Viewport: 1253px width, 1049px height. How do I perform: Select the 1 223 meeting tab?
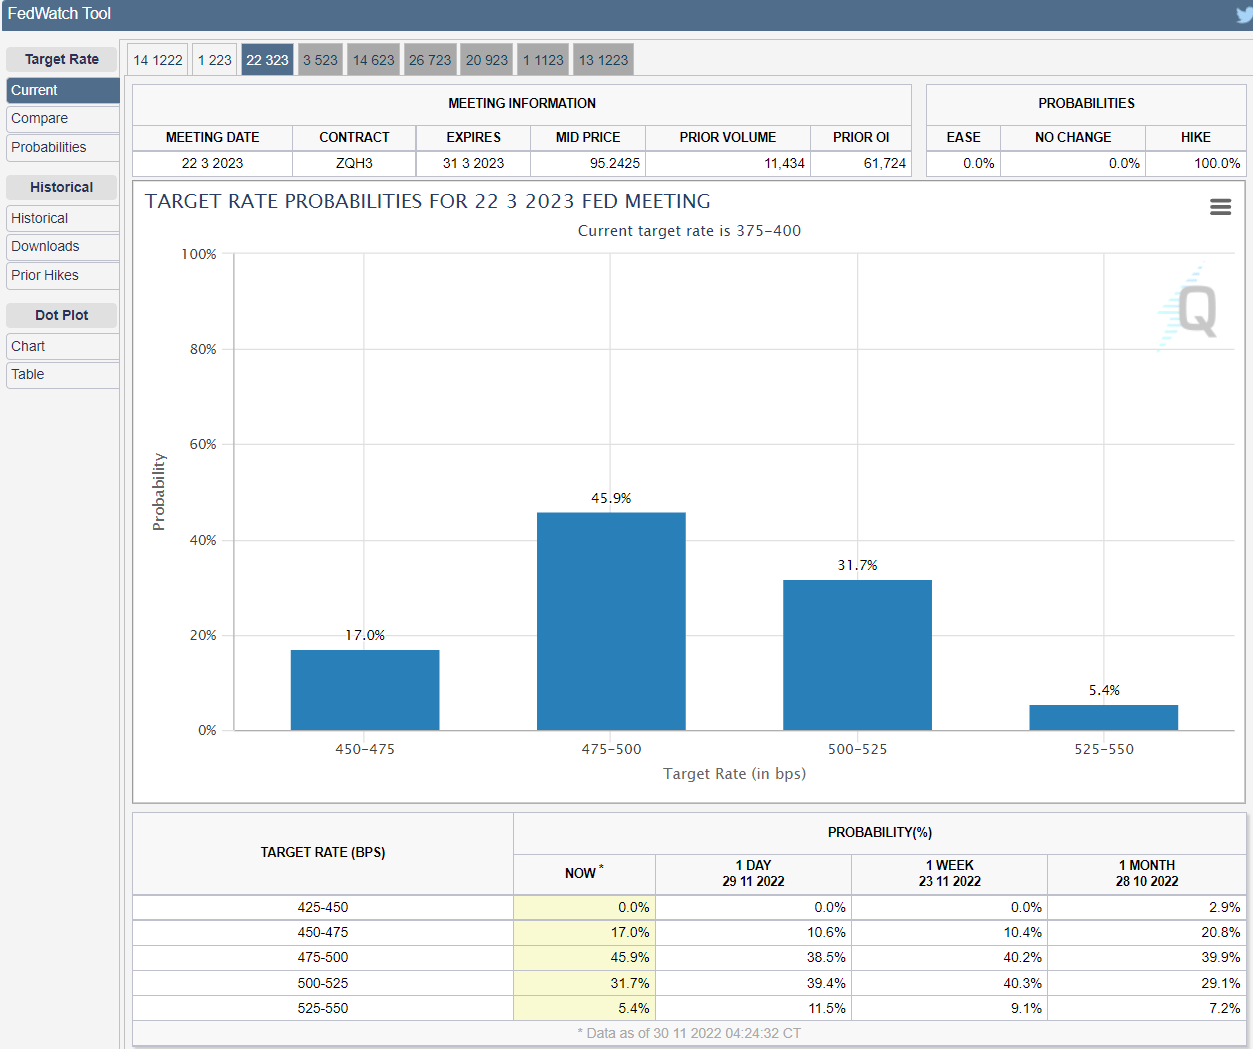pyautogui.click(x=214, y=60)
